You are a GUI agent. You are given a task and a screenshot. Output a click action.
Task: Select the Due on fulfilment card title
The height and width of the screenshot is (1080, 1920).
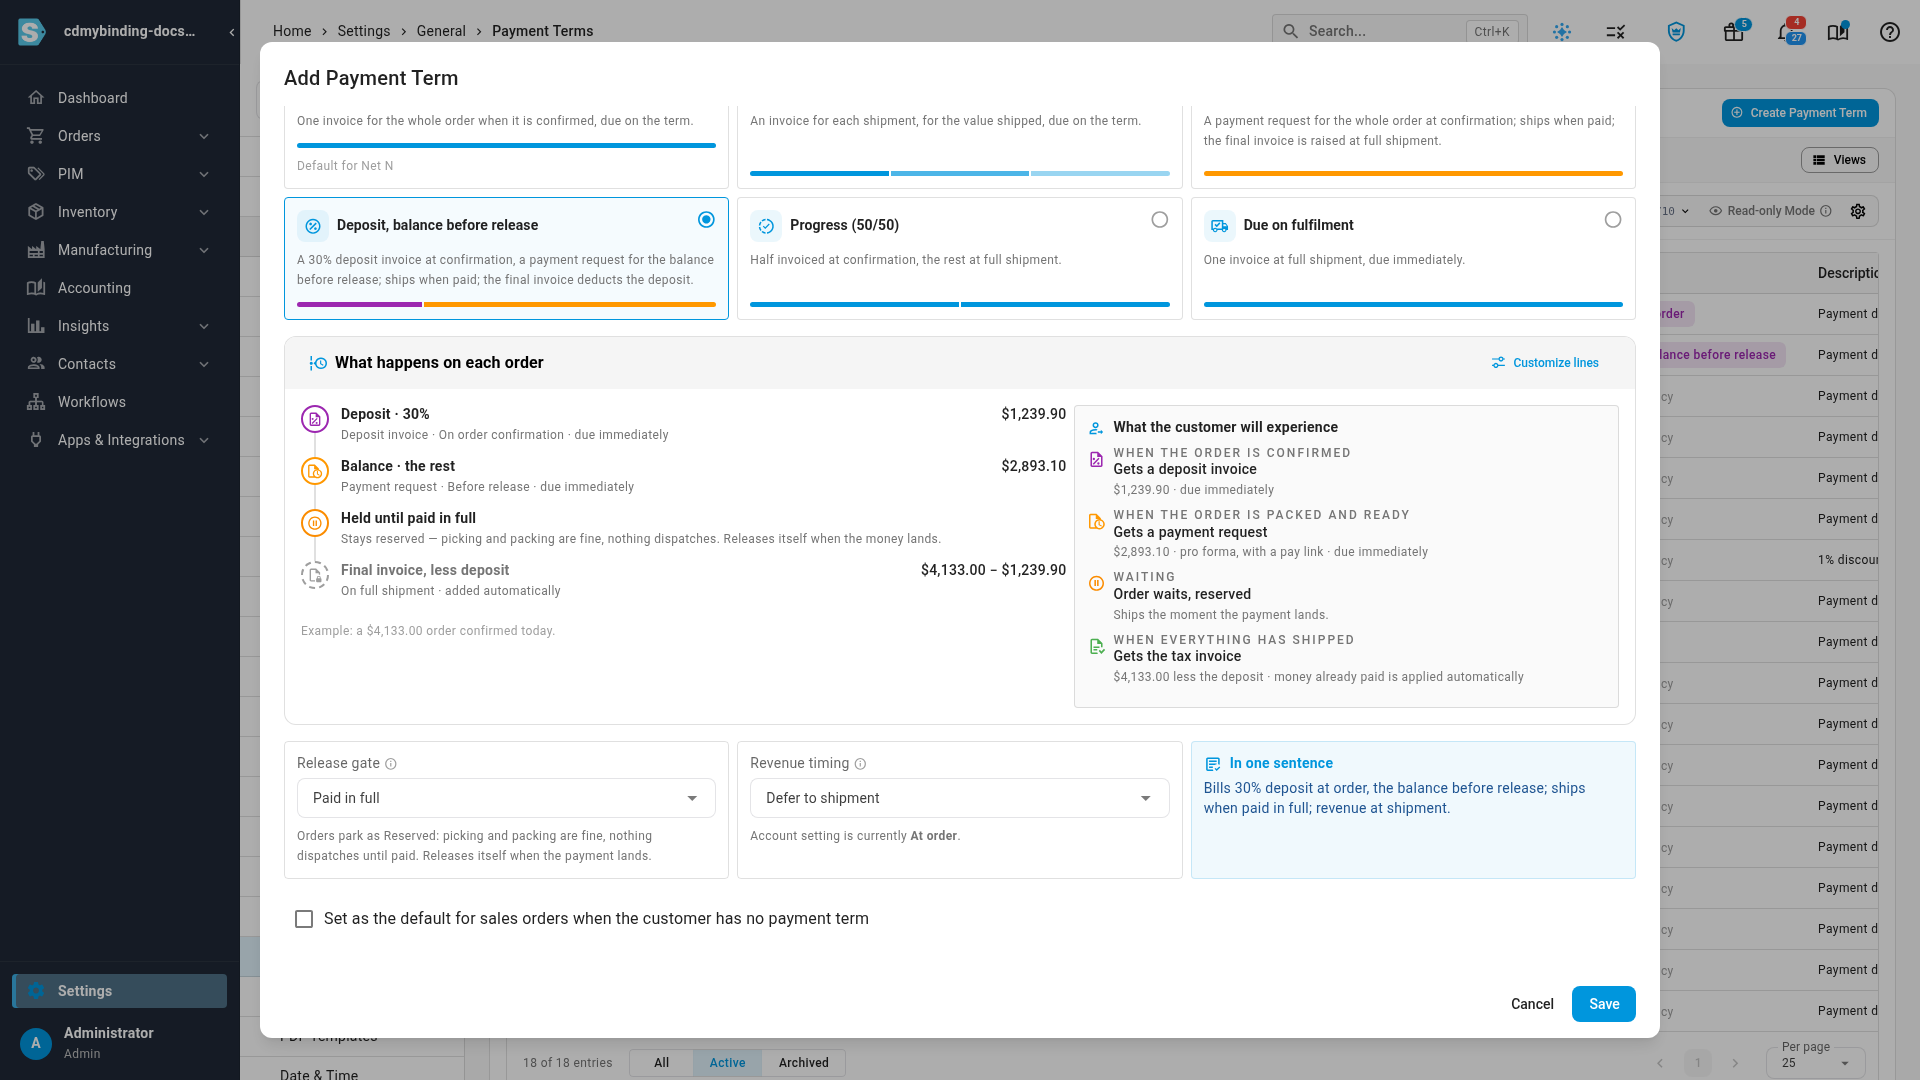pos(1298,225)
